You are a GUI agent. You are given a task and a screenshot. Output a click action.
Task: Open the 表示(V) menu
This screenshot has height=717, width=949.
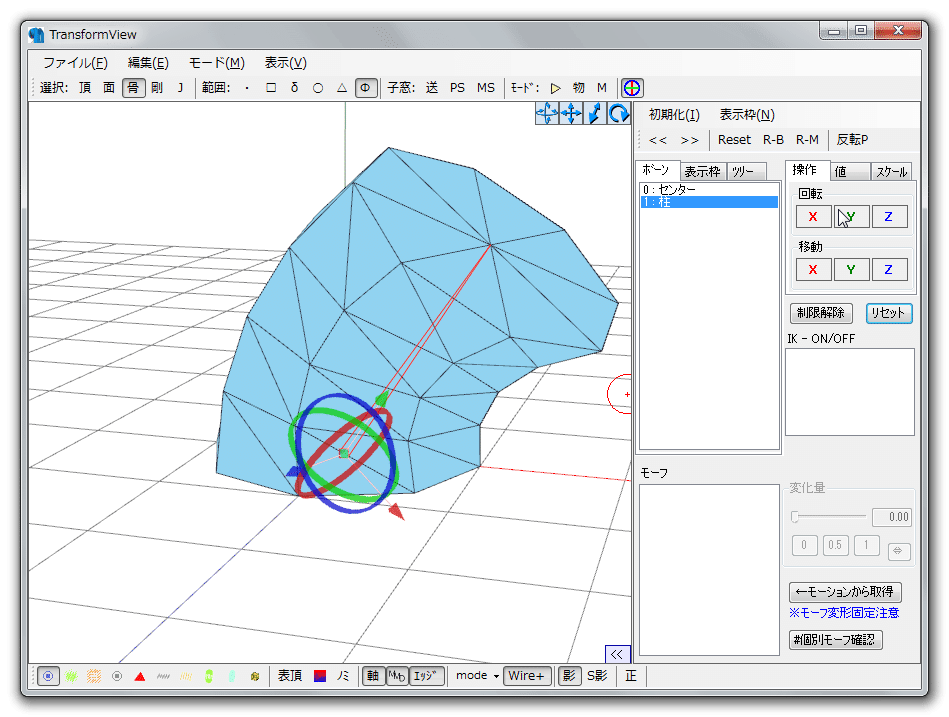(286, 63)
